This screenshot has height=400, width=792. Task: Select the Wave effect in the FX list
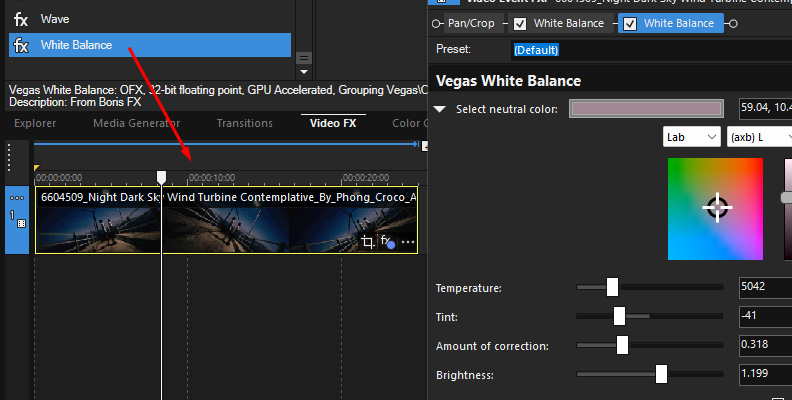150,19
